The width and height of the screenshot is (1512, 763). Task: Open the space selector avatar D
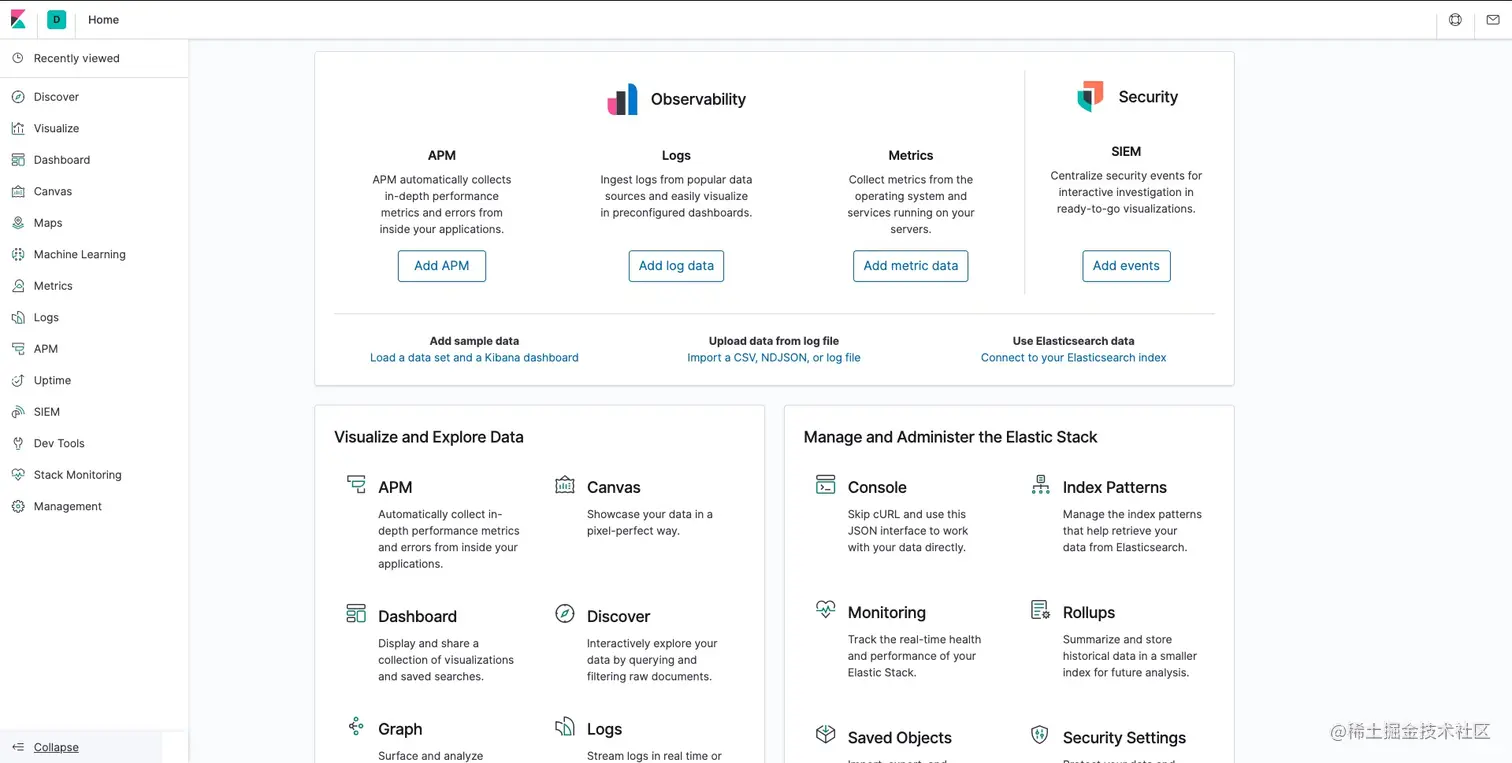(56, 19)
